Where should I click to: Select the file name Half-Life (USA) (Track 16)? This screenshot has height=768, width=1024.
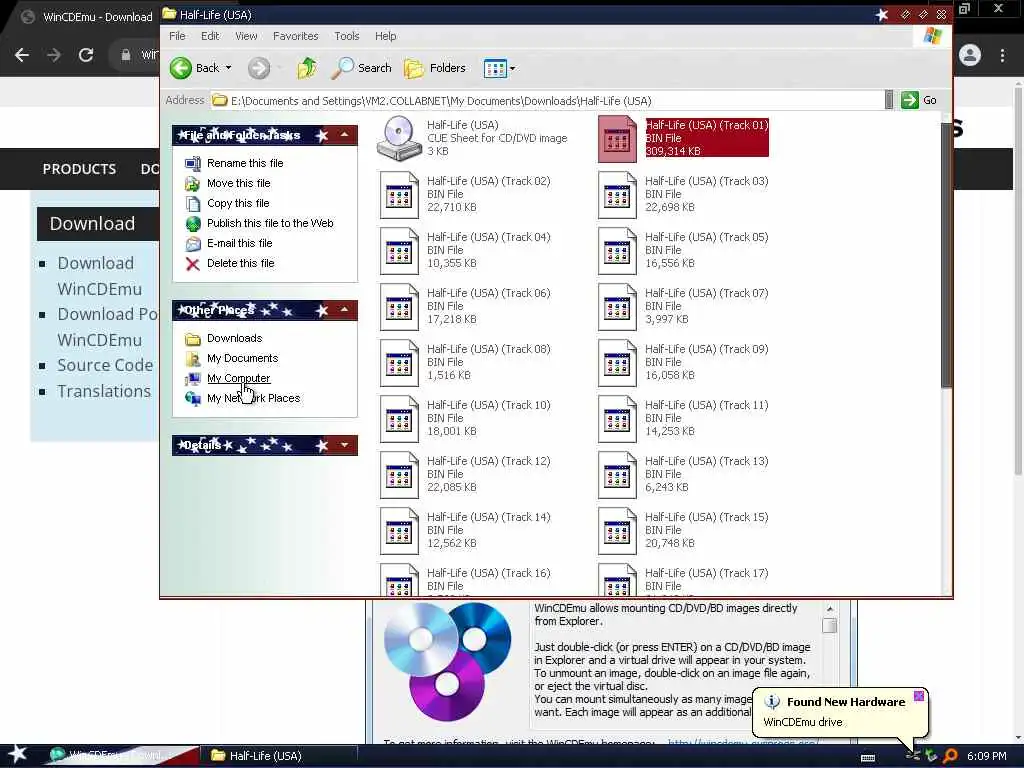point(488,573)
